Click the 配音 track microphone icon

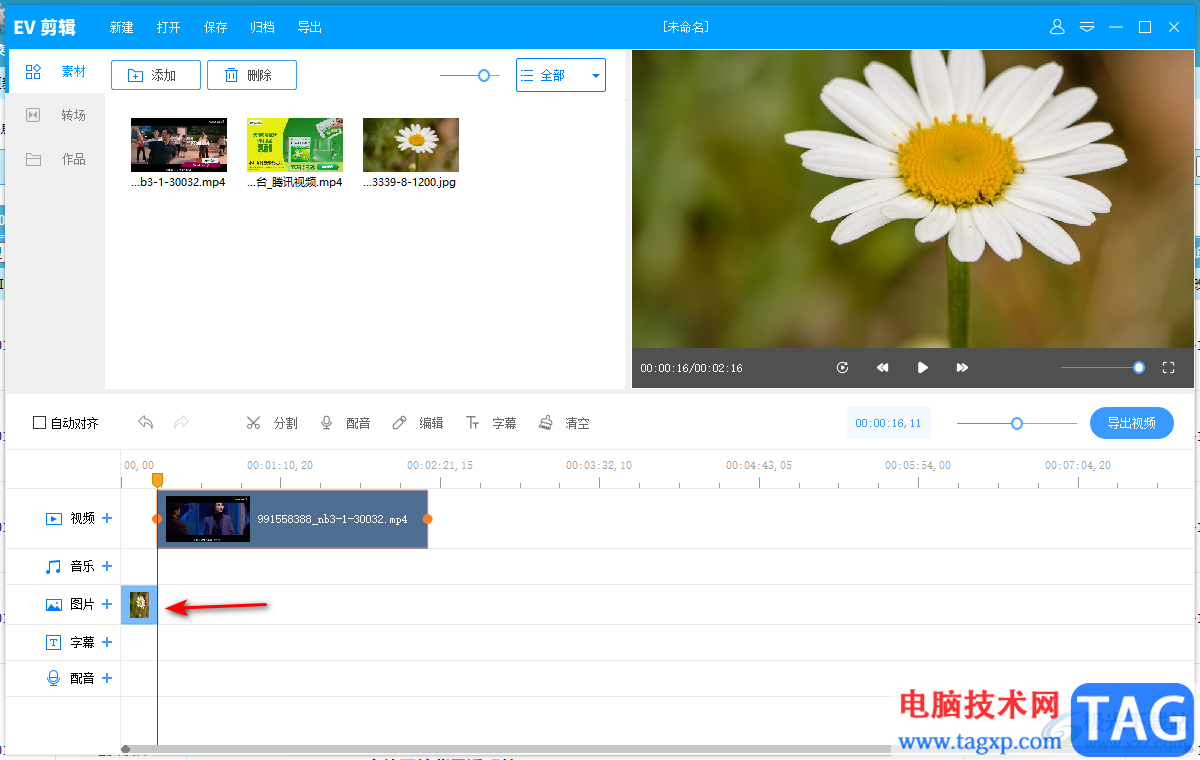tap(54, 678)
